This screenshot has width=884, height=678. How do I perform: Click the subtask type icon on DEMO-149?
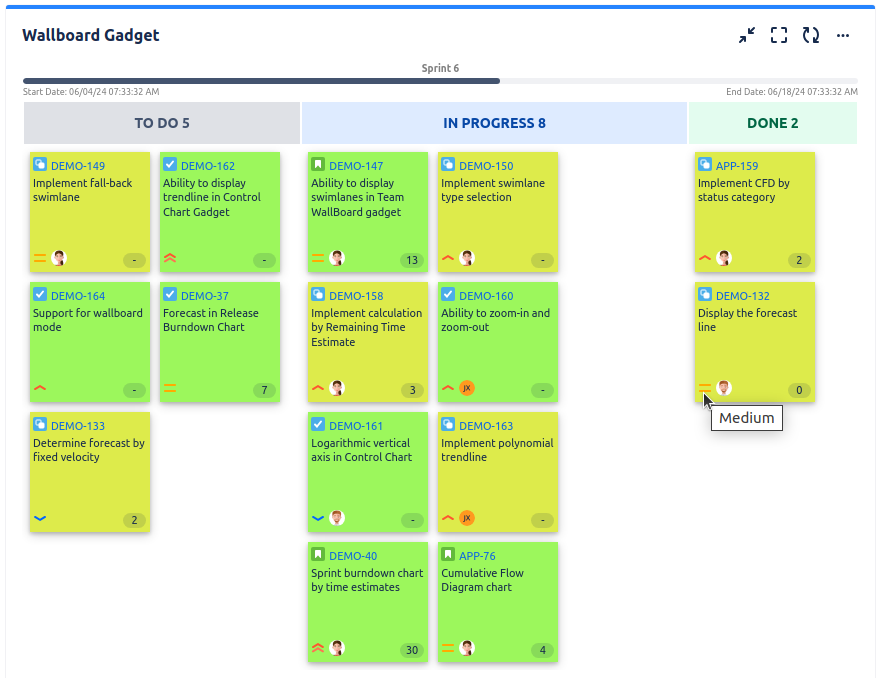pos(40,164)
